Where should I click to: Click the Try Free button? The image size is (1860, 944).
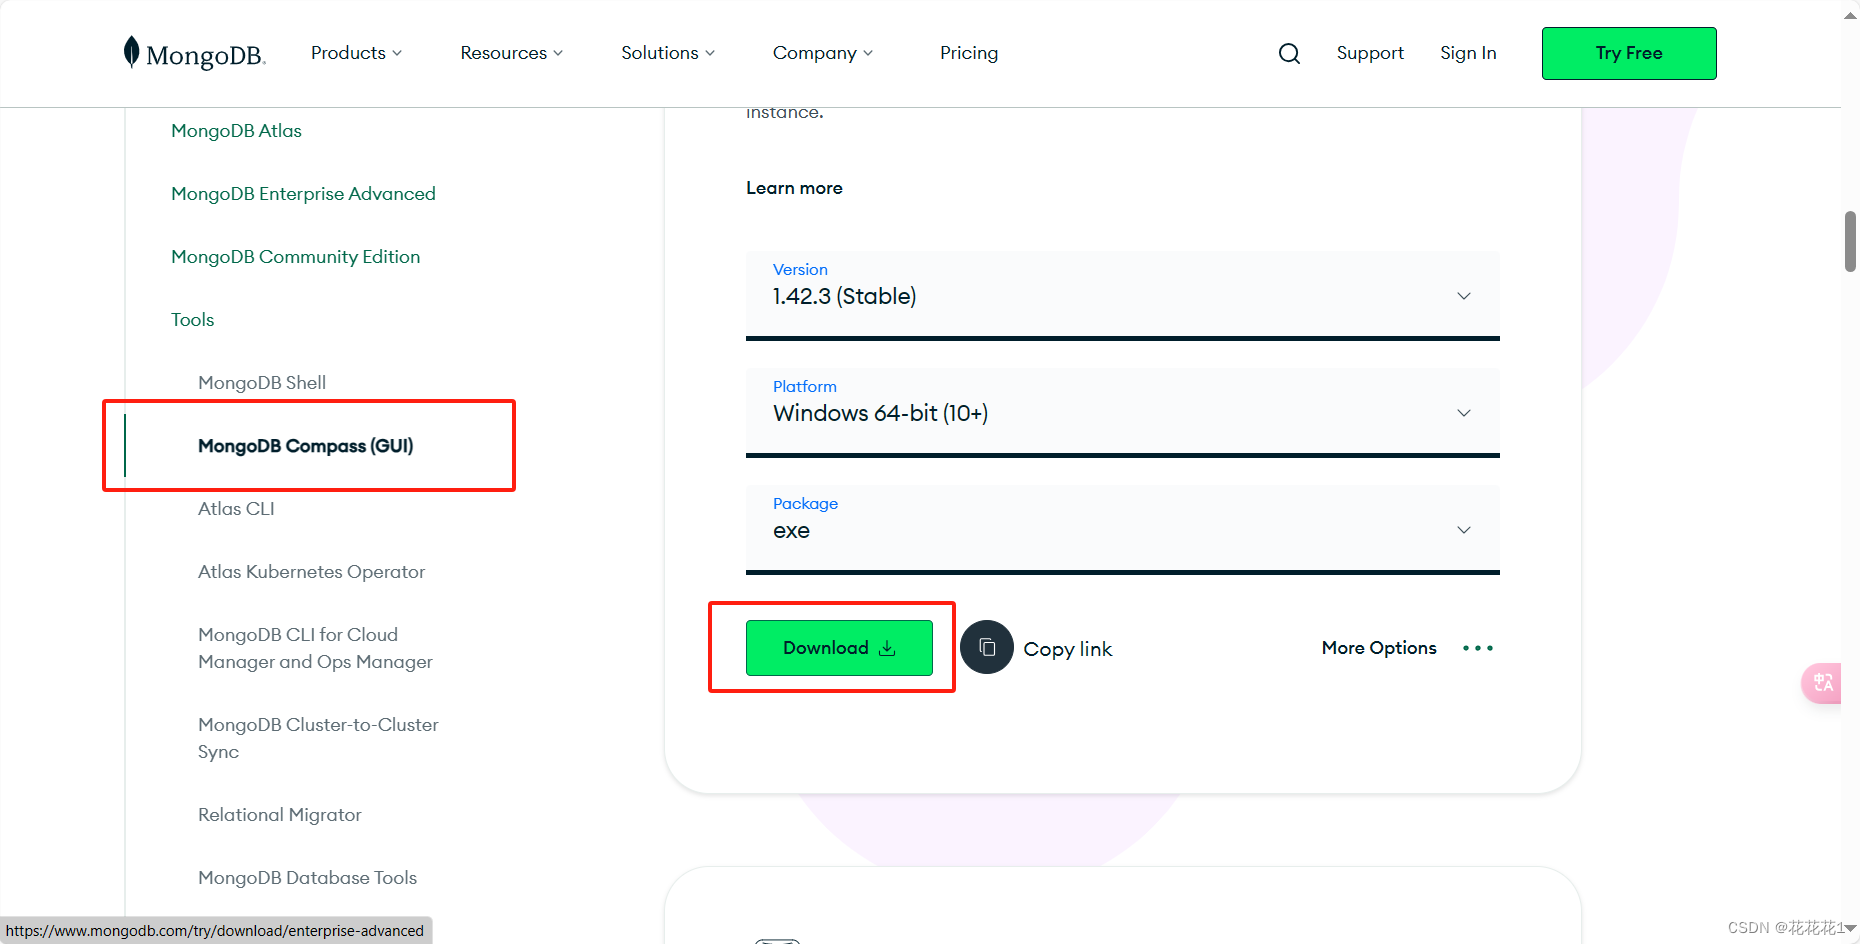1629,53
